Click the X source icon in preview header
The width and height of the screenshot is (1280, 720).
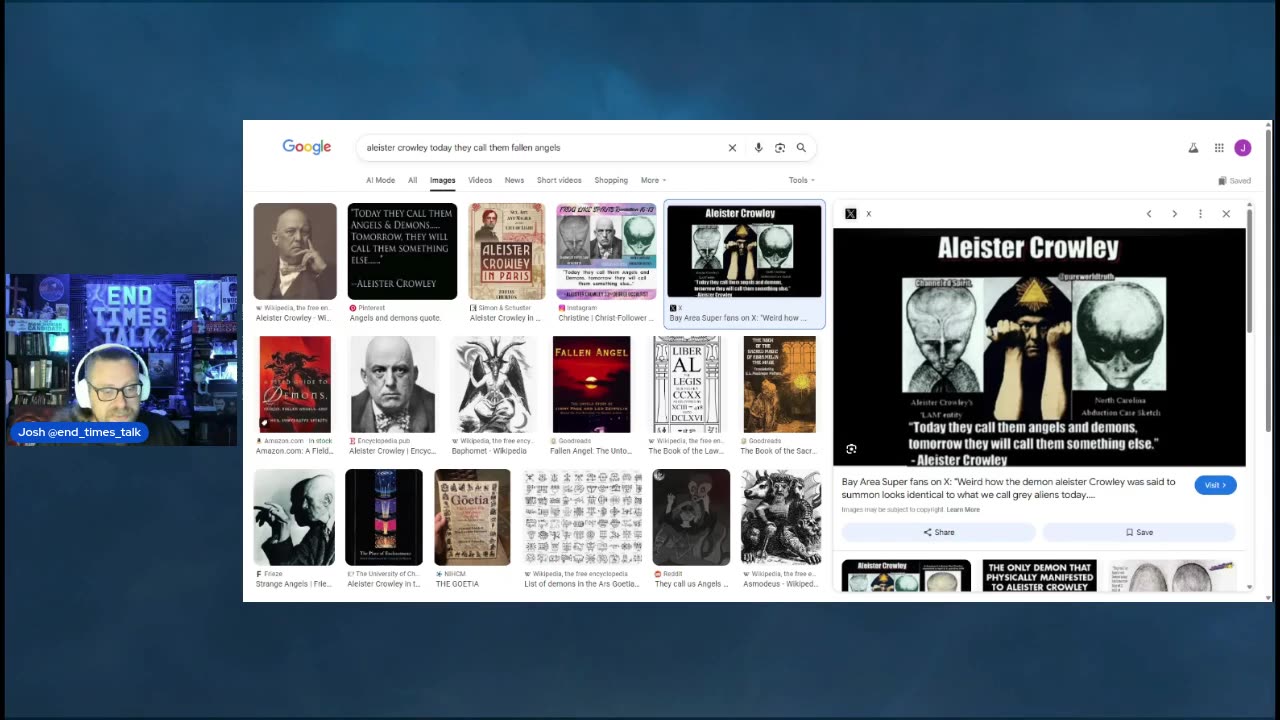point(851,214)
